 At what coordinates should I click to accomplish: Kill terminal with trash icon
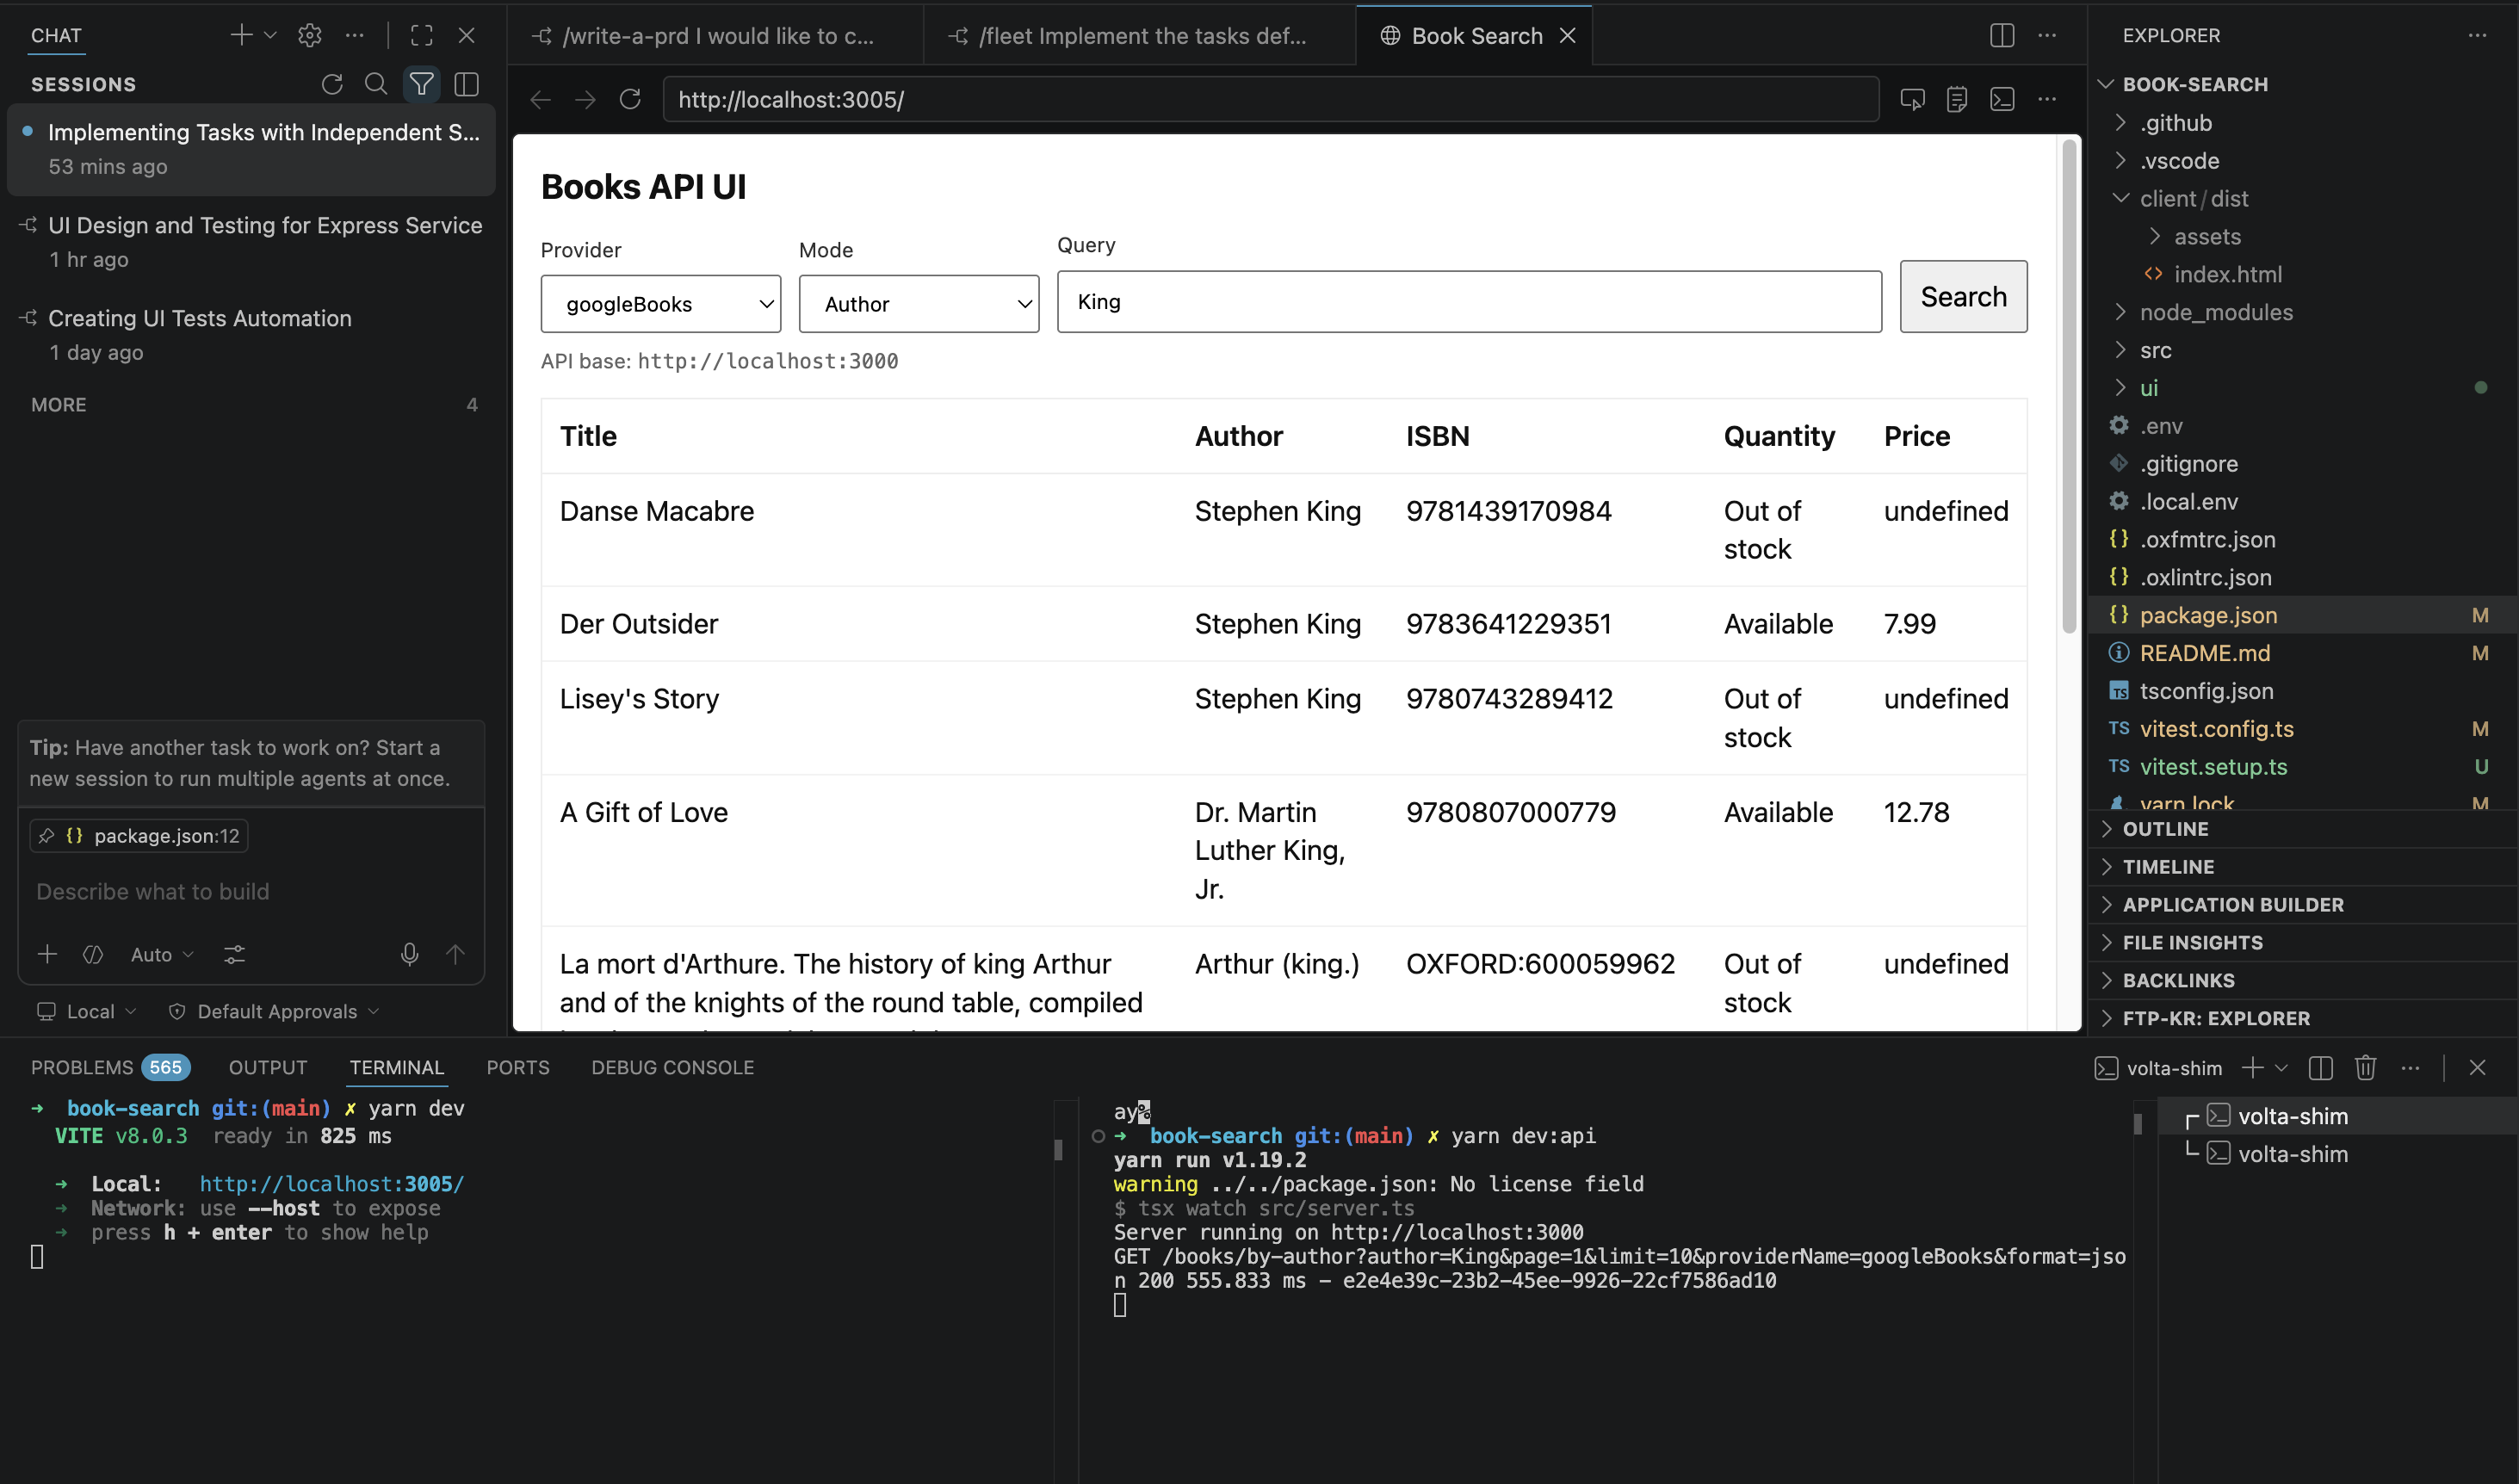(x=2365, y=1068)
